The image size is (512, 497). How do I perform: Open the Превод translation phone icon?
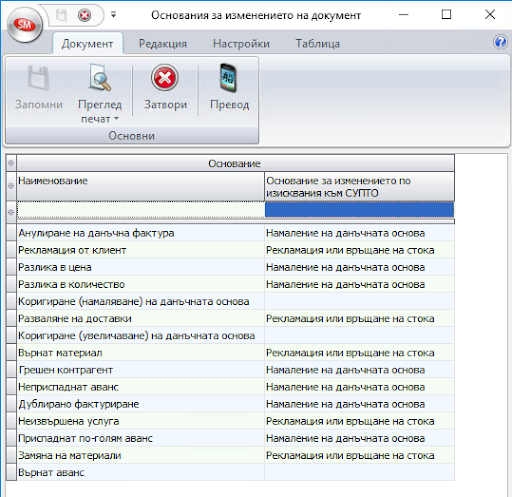(x=228, y=78)
